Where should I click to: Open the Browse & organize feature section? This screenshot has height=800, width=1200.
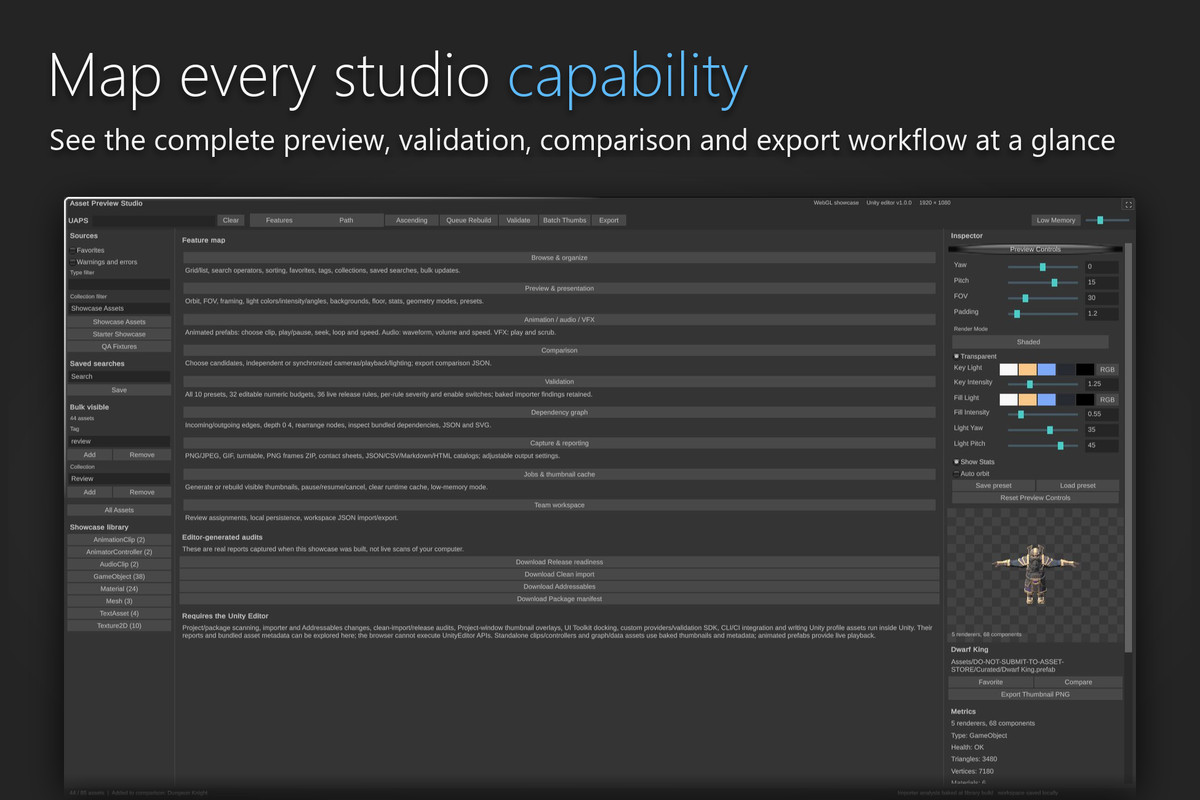(x=559, y=258)
